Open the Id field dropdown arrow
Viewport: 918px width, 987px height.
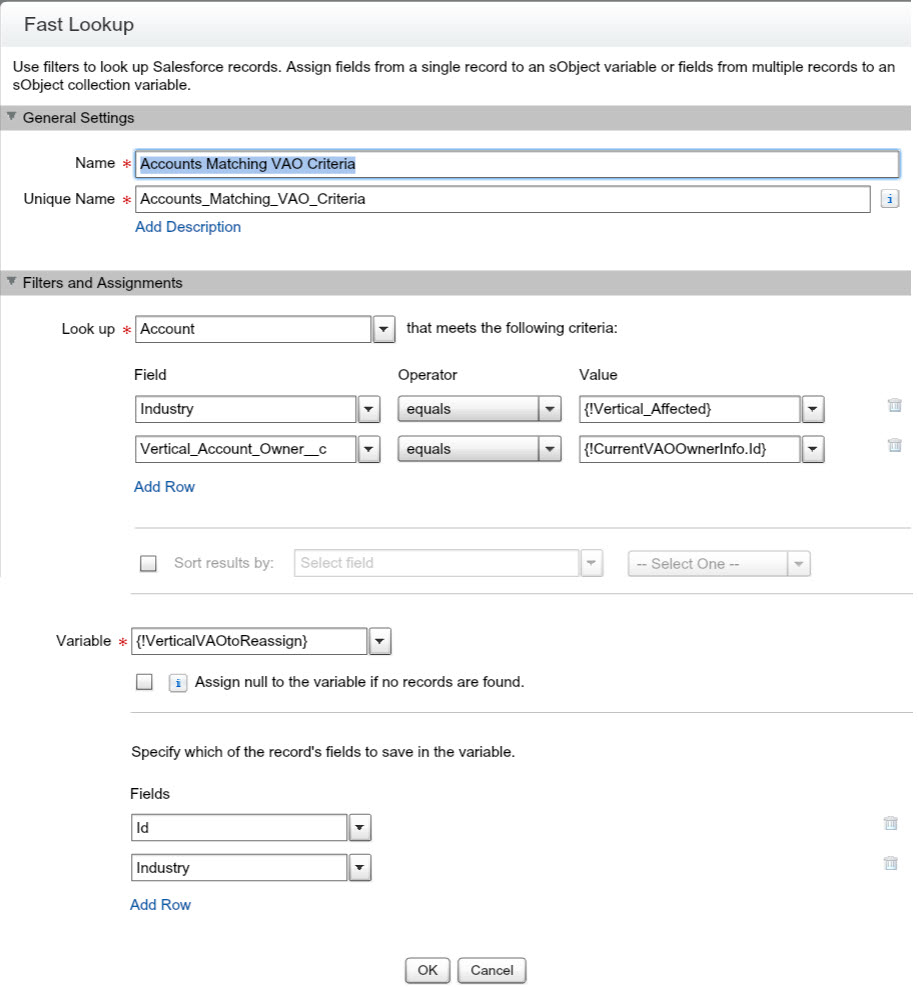pos(360,828)
